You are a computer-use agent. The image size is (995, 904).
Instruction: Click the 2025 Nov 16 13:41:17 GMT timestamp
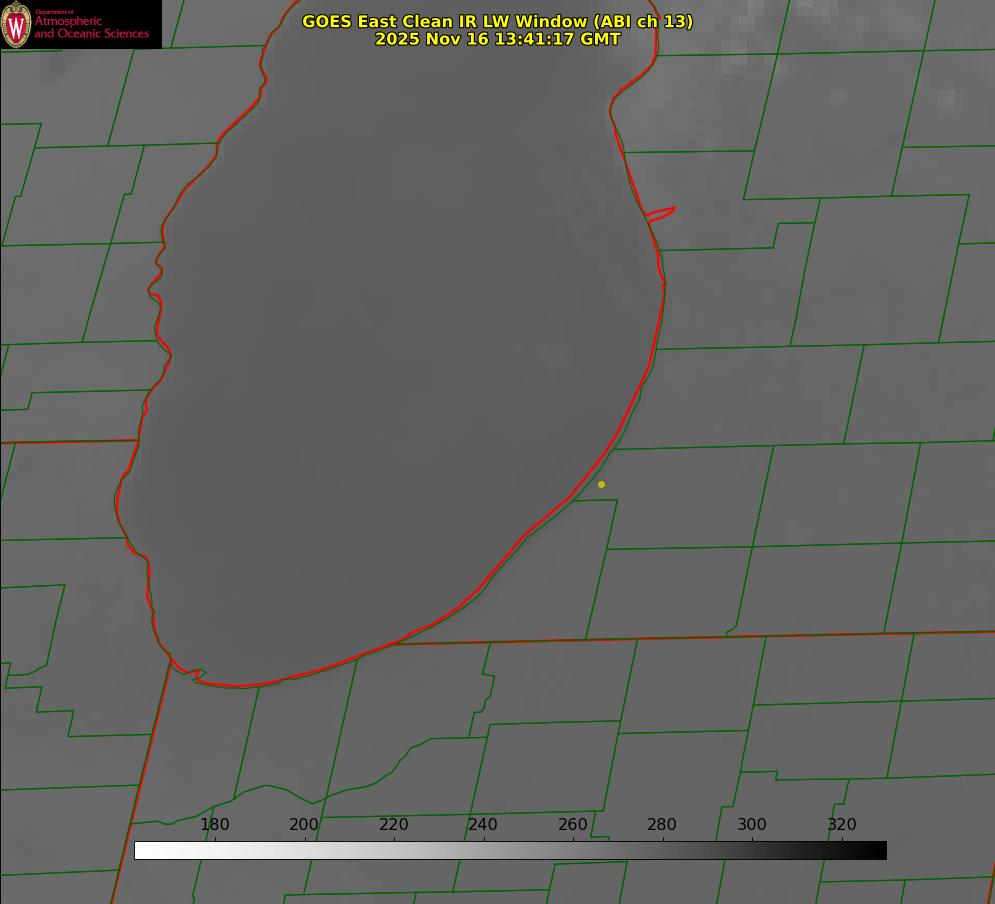(498, 39)
